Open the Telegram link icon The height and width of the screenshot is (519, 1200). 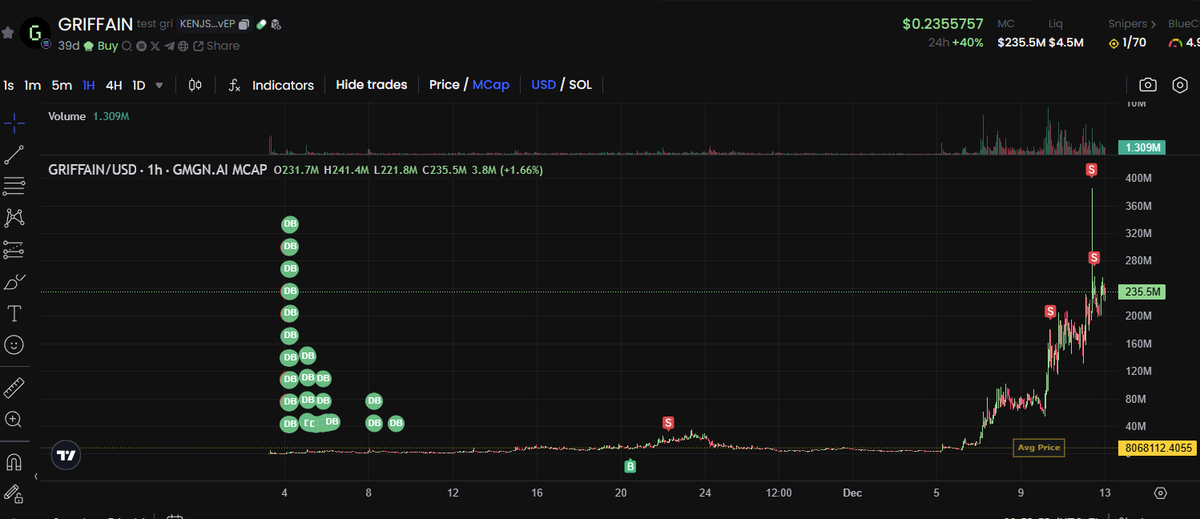(x=170, y=46)
